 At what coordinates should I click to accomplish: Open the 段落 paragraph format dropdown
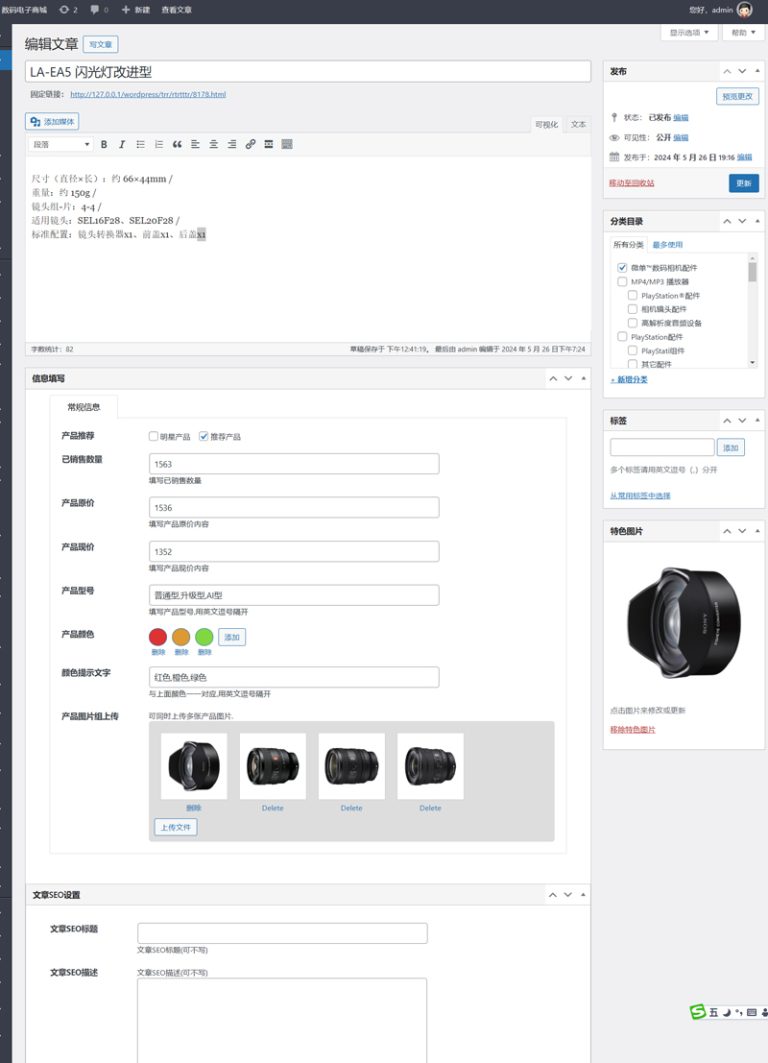61,145
